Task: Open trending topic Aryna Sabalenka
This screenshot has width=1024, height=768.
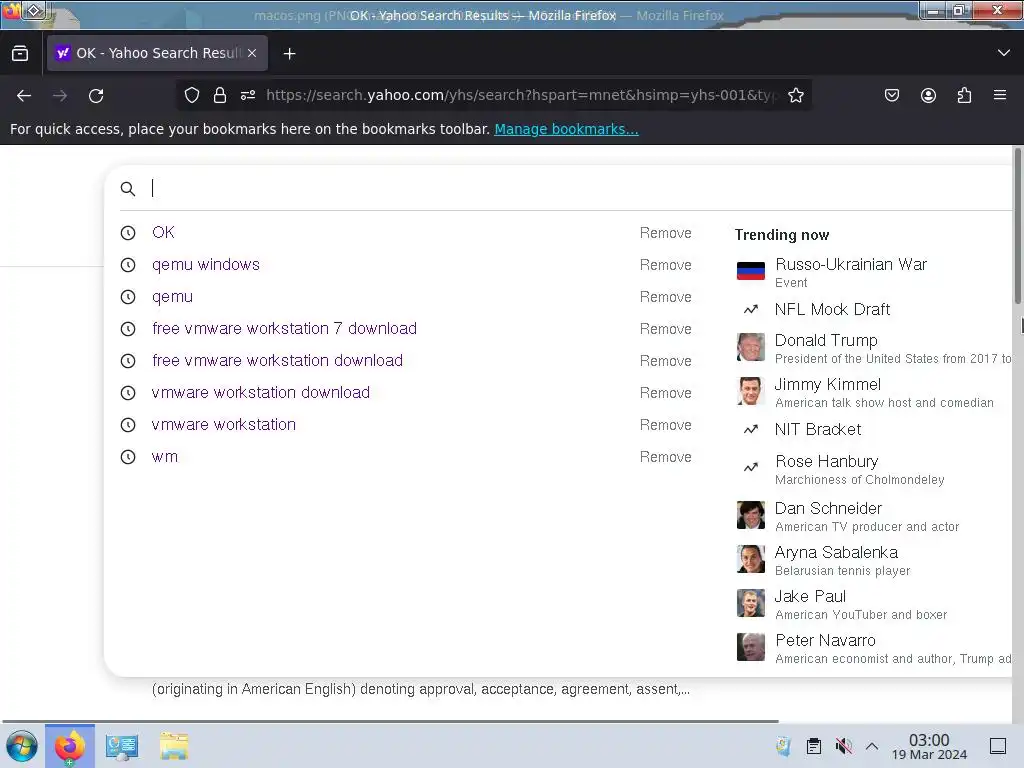Action: coord(836,552)
